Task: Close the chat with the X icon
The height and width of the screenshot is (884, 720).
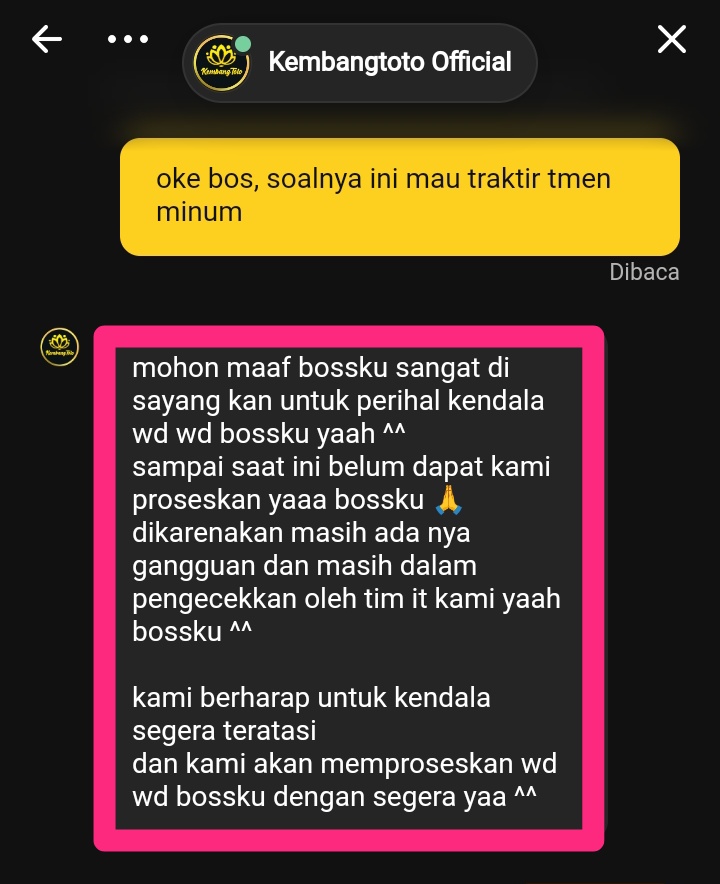Action: 672,39
